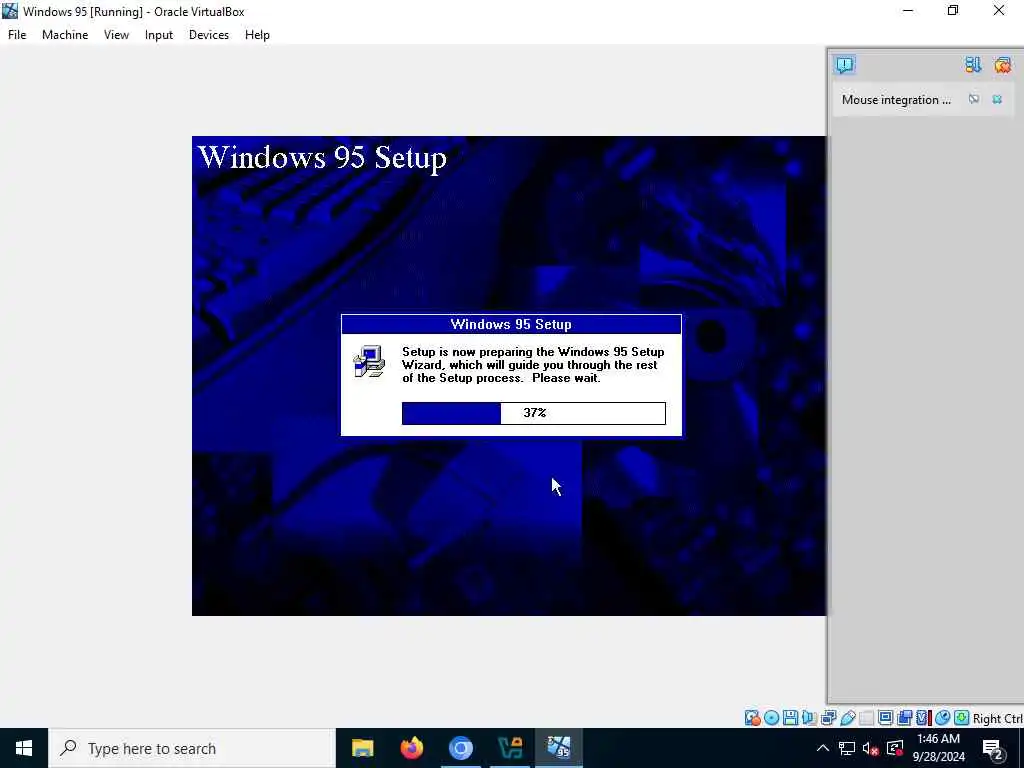Click the notification ordering icon
The image size is (1024, 768).
tap(973, 65)
